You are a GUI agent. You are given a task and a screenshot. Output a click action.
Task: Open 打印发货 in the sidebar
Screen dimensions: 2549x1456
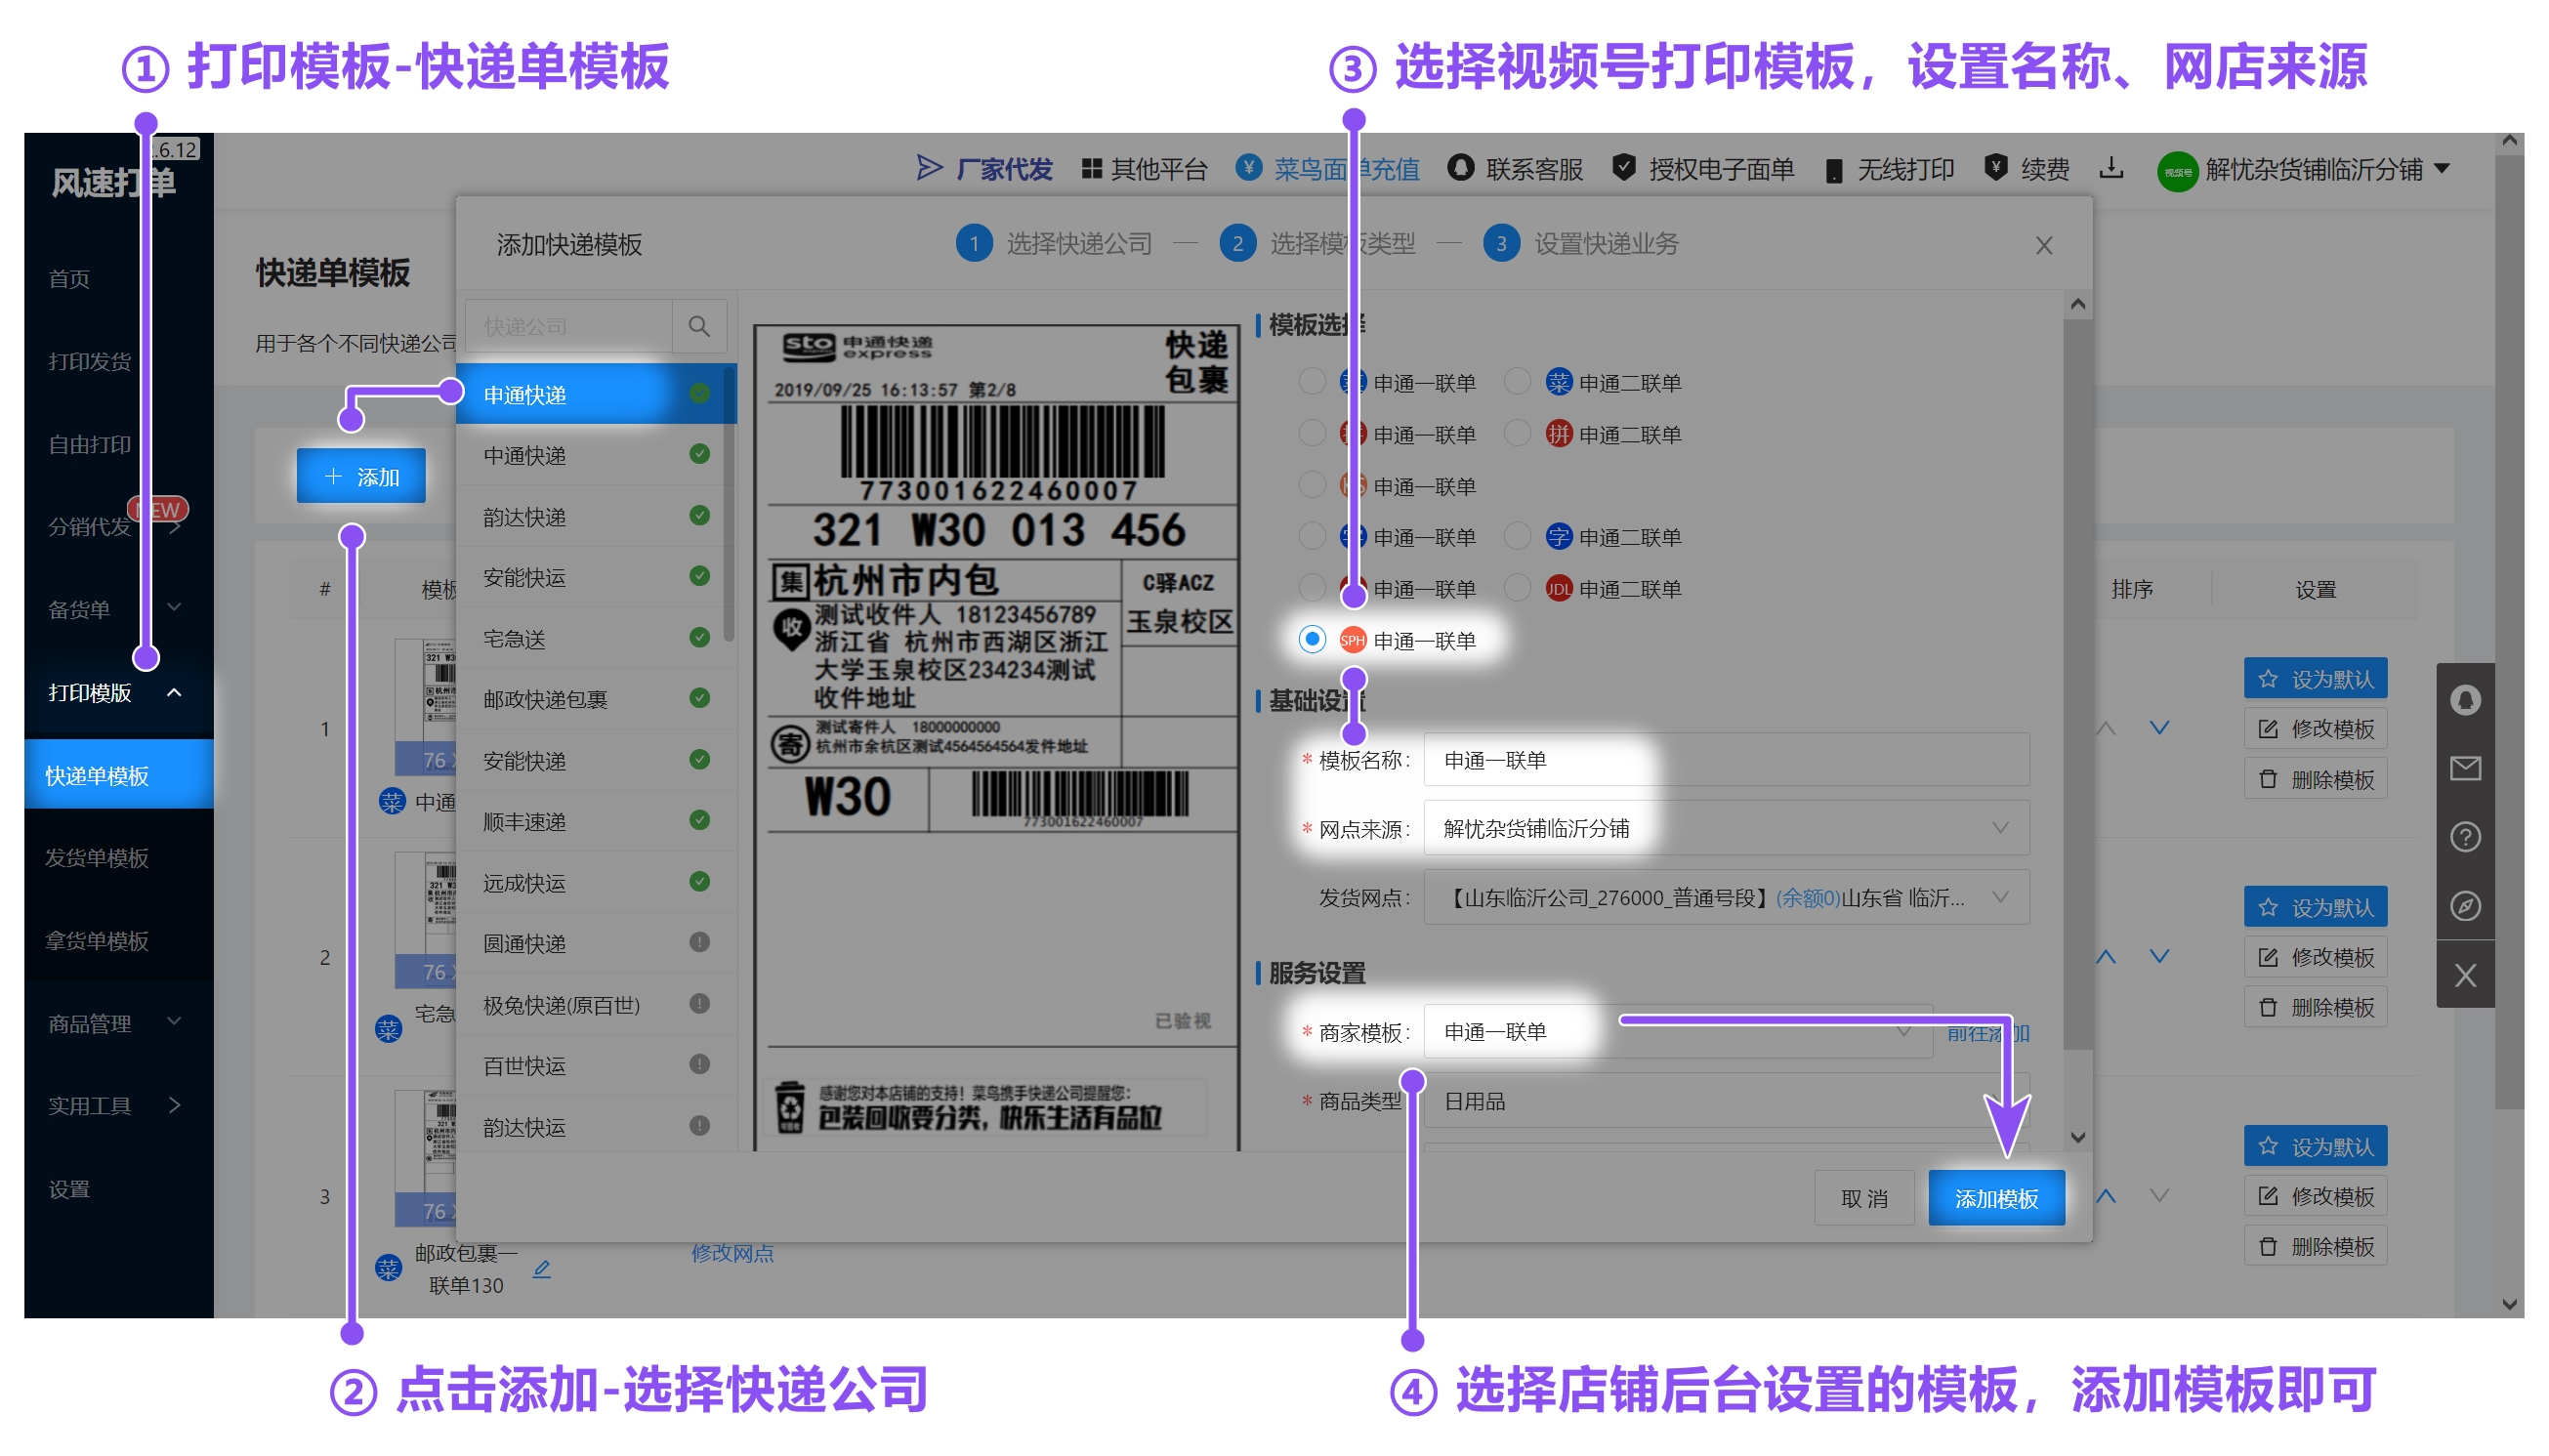pyautogui.click(x=89, y=361)
